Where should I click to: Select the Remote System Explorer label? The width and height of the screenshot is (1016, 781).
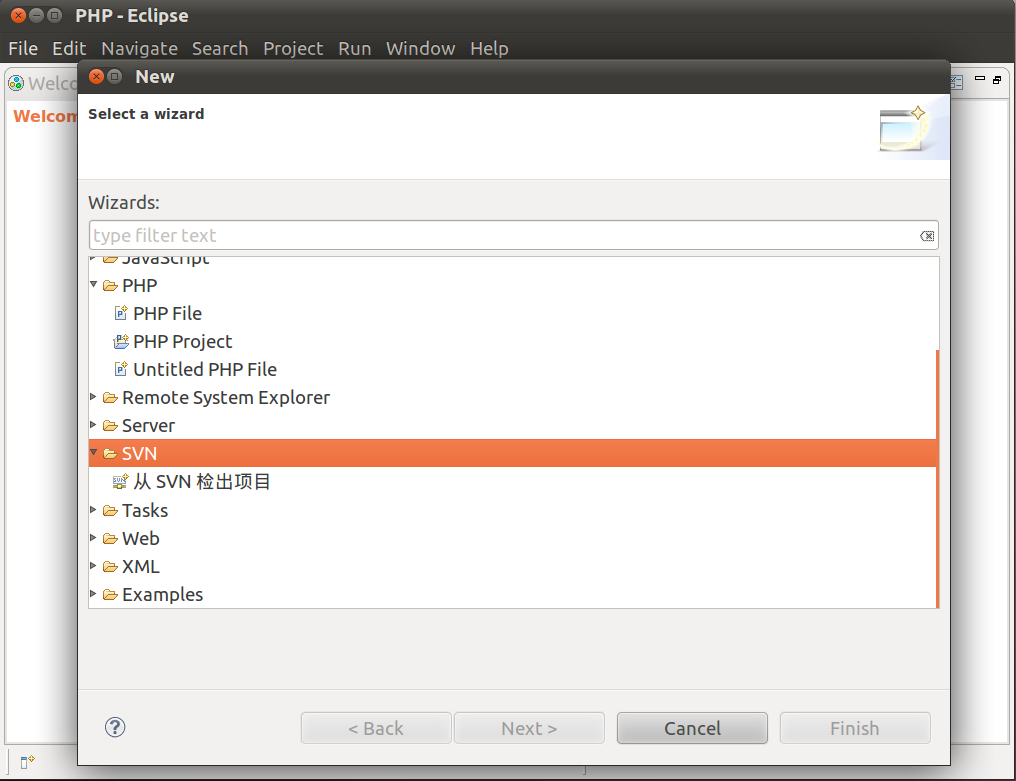[225, 397]
